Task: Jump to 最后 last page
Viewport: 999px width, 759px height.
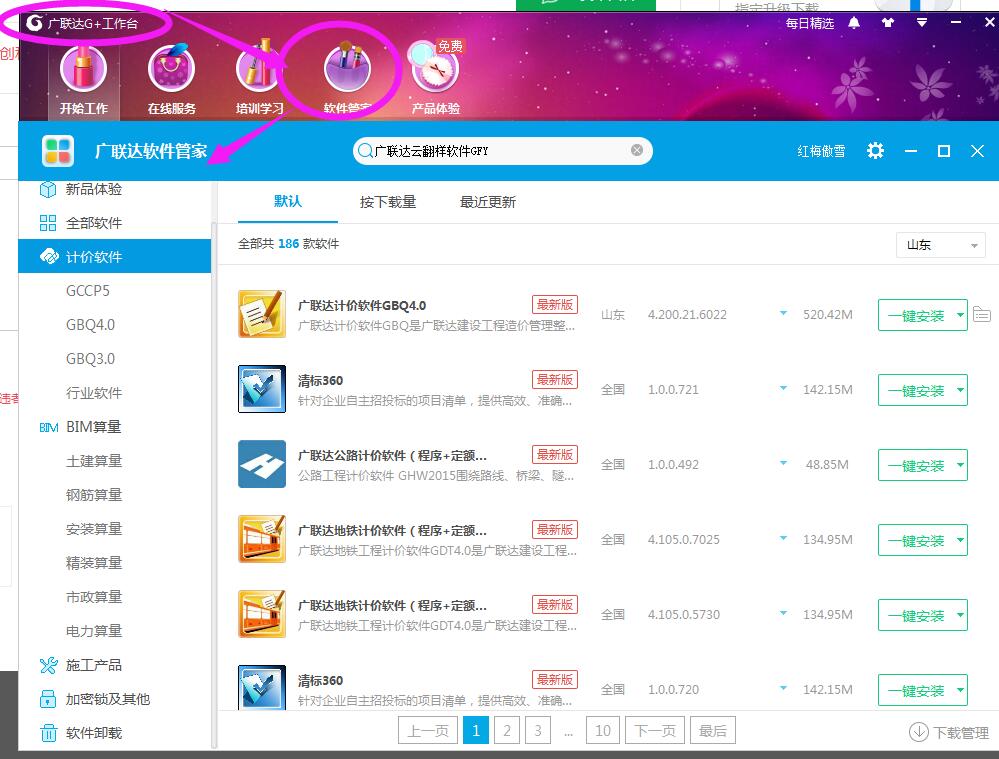Action: tap(713, 730)
